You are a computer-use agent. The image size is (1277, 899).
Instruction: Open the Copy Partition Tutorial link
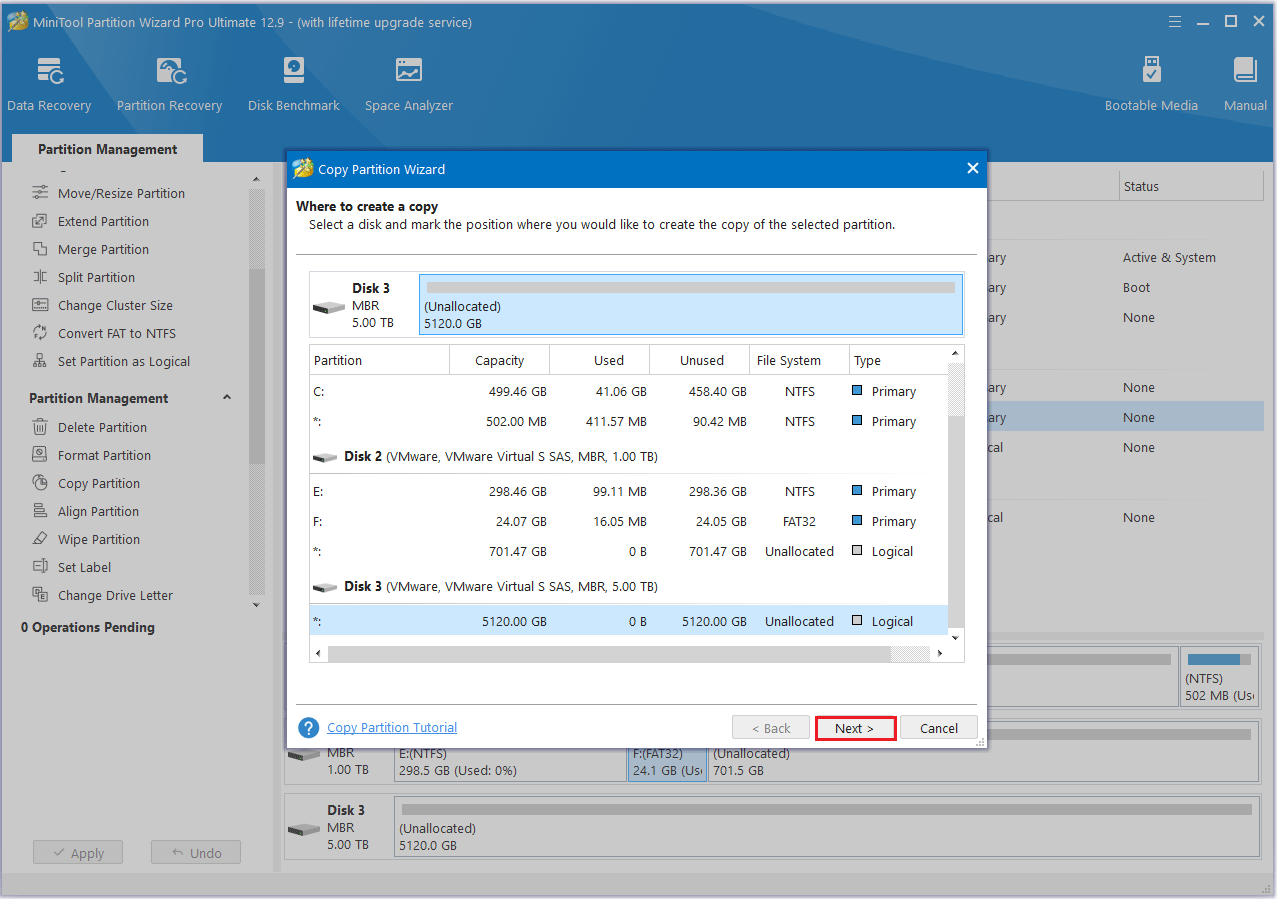tap(391, 728)
